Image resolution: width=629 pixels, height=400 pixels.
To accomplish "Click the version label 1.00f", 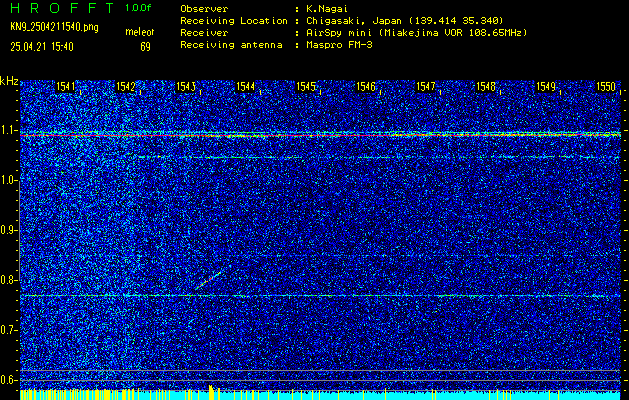I will click(138, 8).
